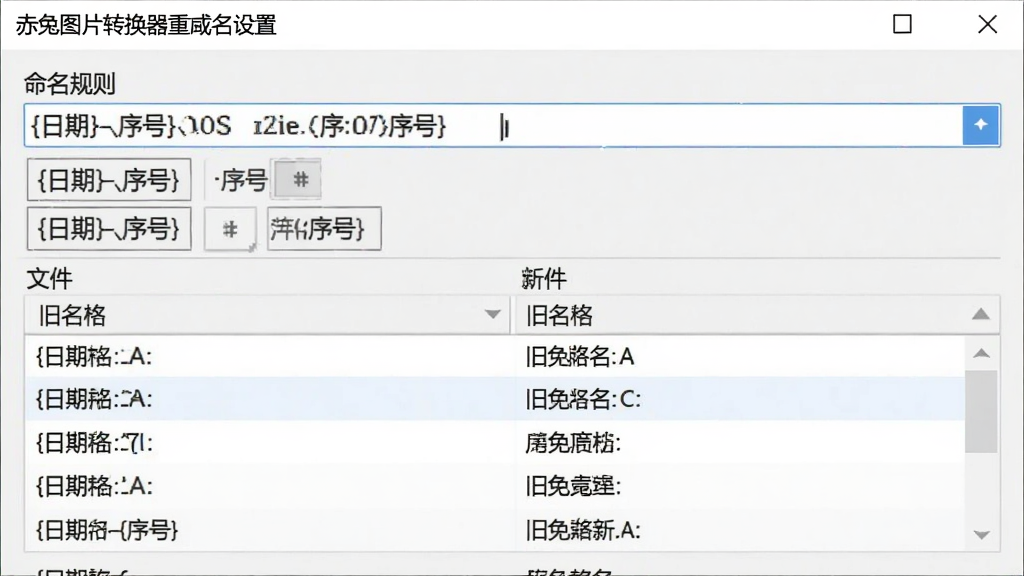Image resolution: width=1024 pixels, height=576 pixels.
Task: Click the sort triangle in right 旧名格 header
Action: tap(980, 315)
